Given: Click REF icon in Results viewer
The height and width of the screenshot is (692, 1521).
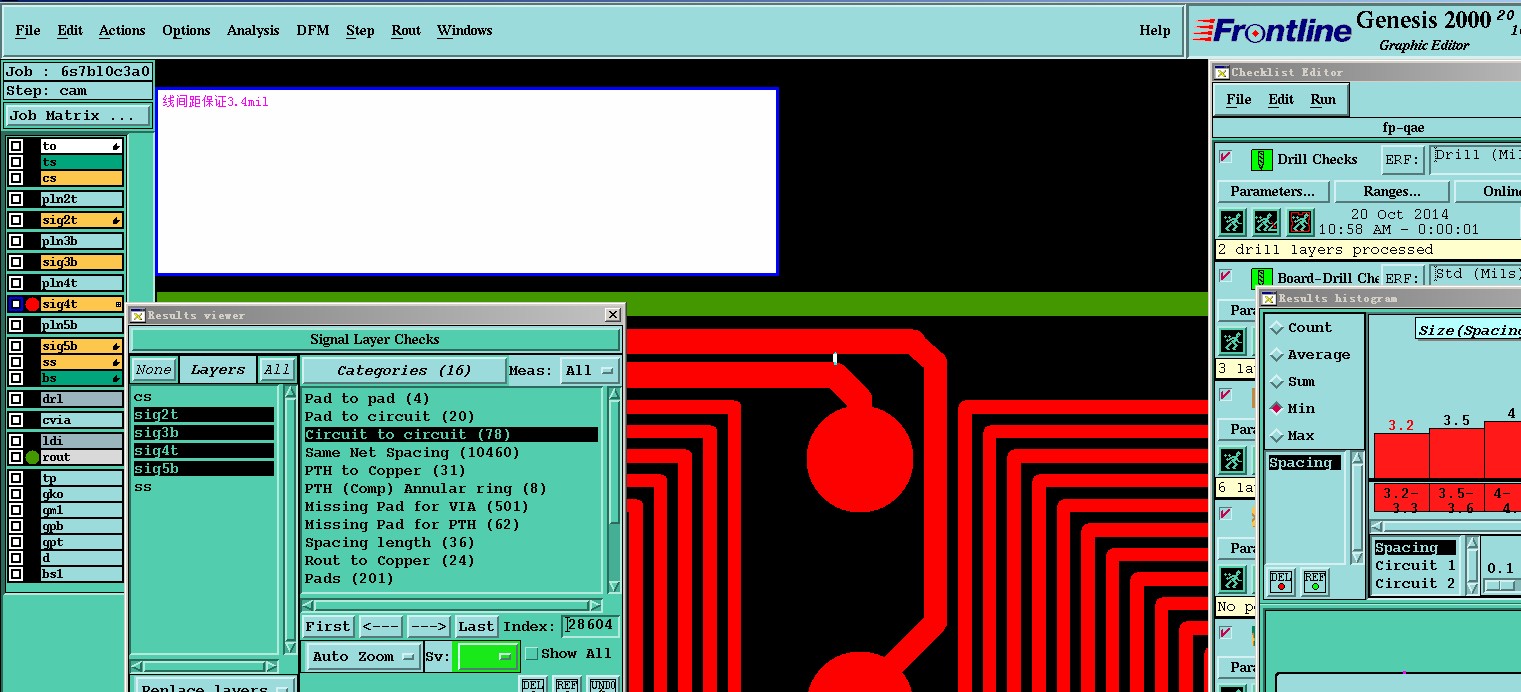Looking at the screenshot, I should click(567, 685).
